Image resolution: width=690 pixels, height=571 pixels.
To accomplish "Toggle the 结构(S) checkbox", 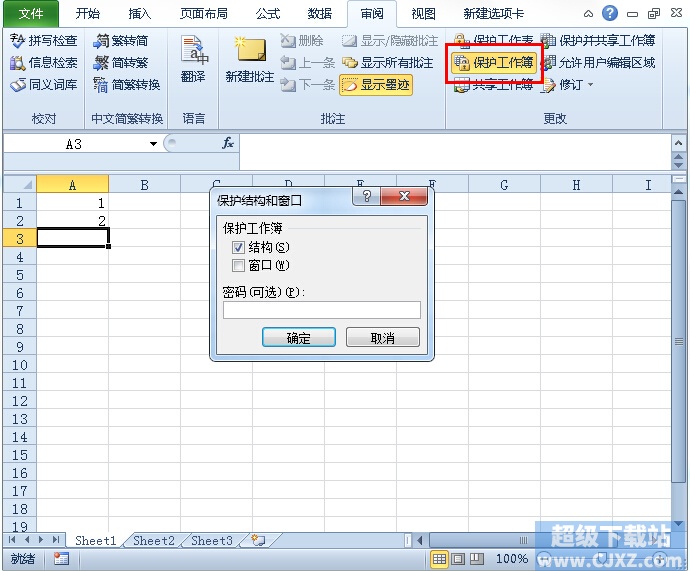I will pyautogui.click(x=238, y=247).
